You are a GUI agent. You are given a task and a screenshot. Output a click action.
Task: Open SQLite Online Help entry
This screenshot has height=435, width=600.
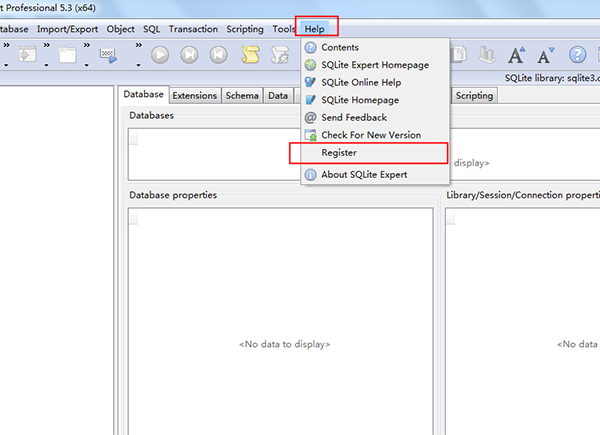coord(360,82)
